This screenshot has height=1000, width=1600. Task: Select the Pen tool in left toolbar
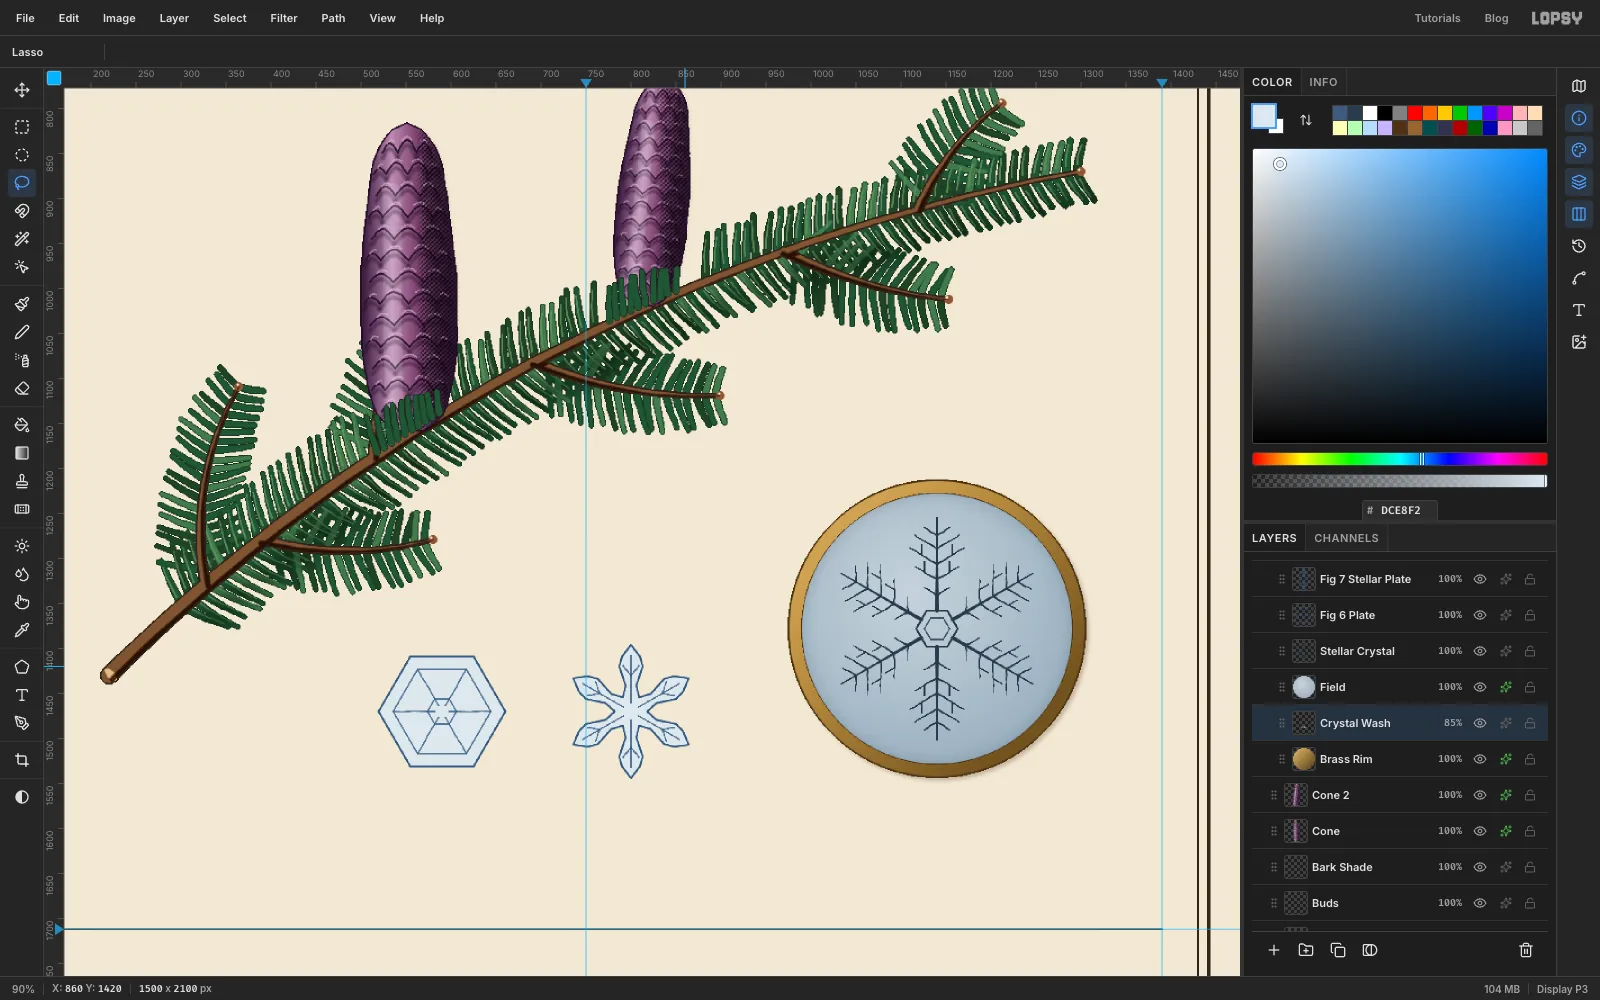click(22, 723)
